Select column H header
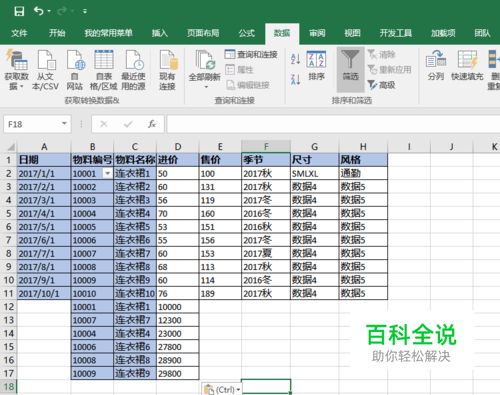This screenshot has width=500, height=395. click(363, 147)
